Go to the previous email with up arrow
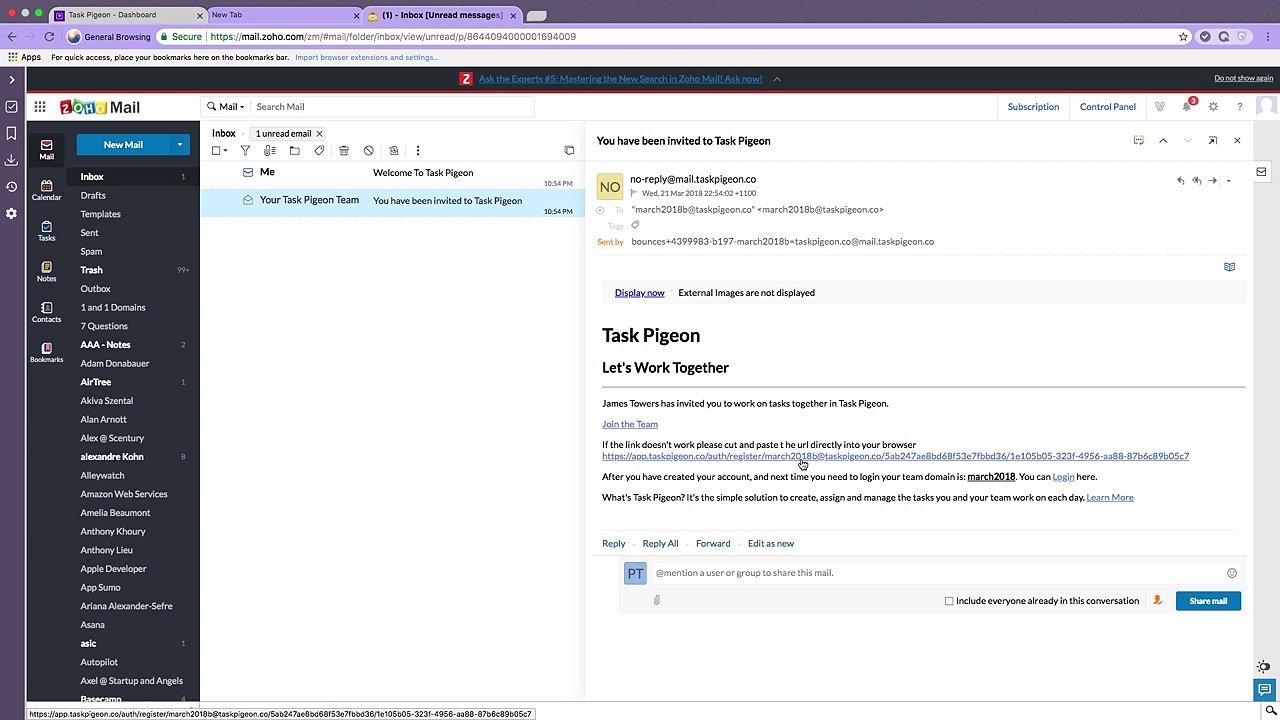 (x=1163, y=141)
